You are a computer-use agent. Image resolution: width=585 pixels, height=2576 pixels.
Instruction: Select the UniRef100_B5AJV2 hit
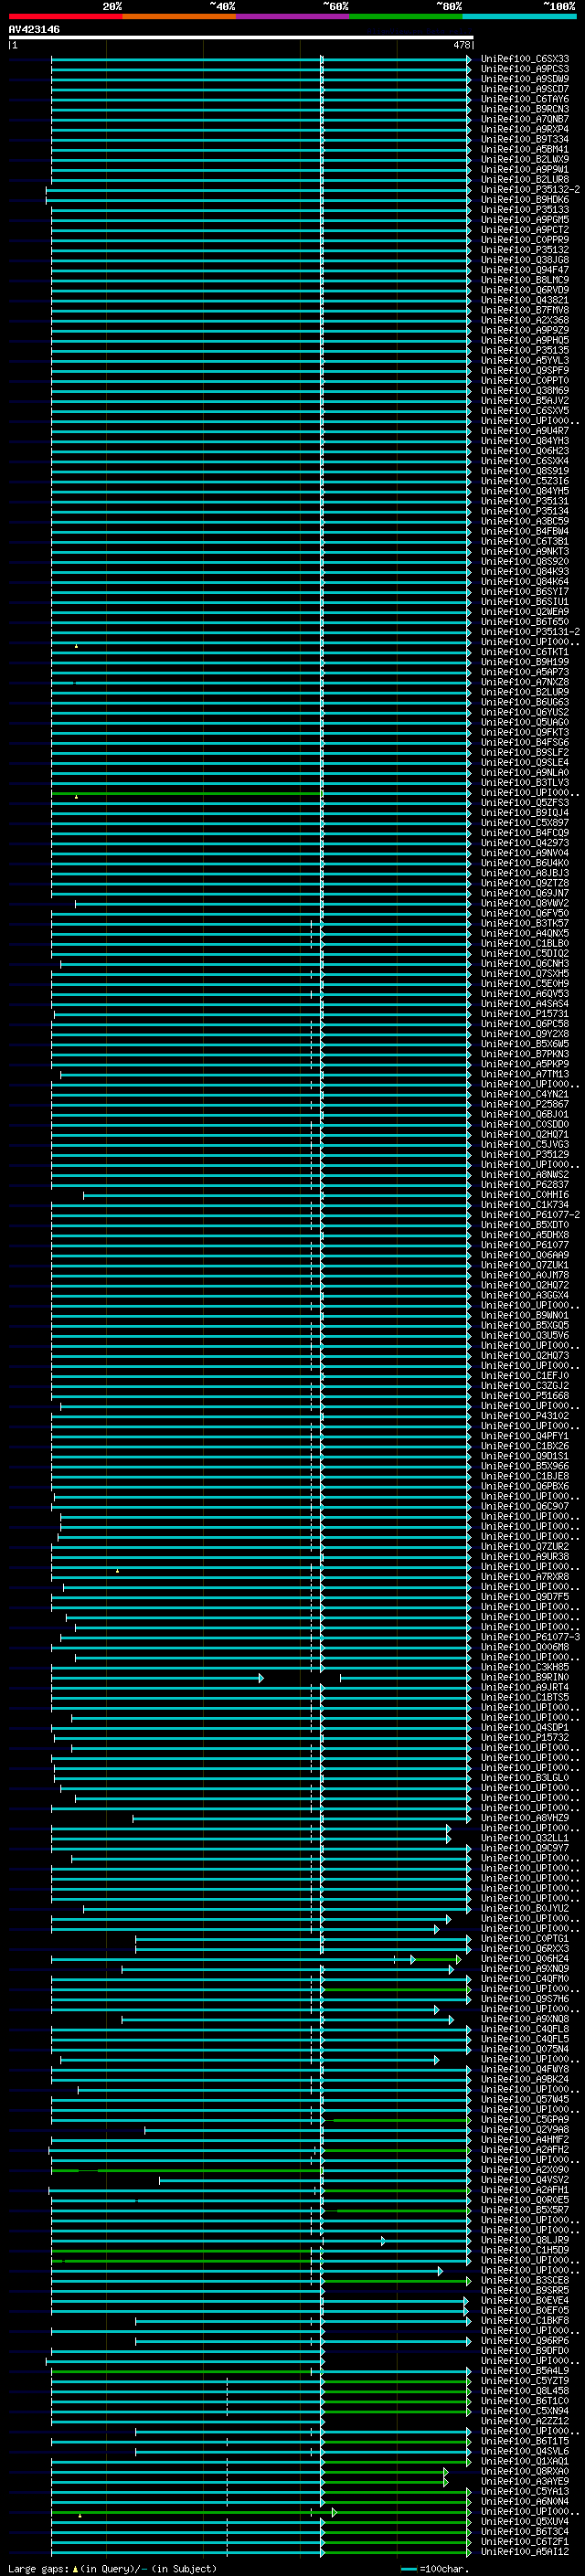point(524,401)
